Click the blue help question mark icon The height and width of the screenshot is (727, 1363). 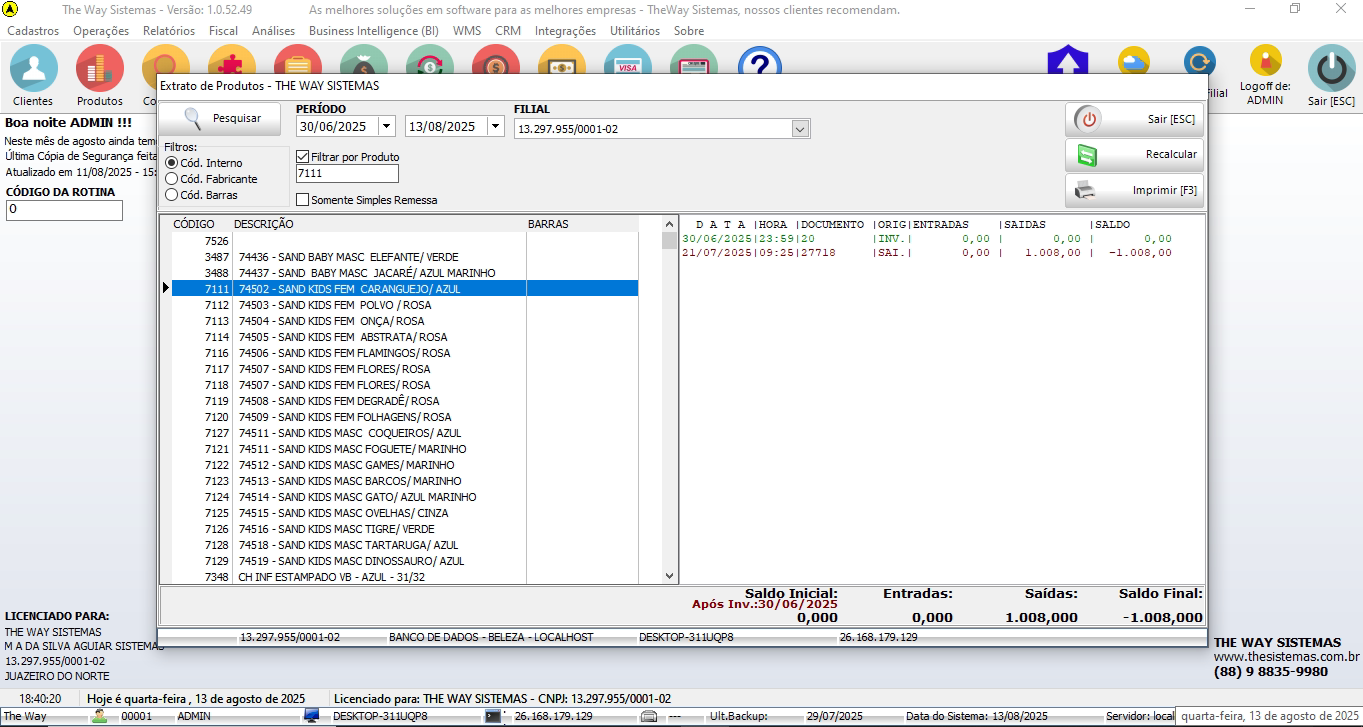click(759, 60)
